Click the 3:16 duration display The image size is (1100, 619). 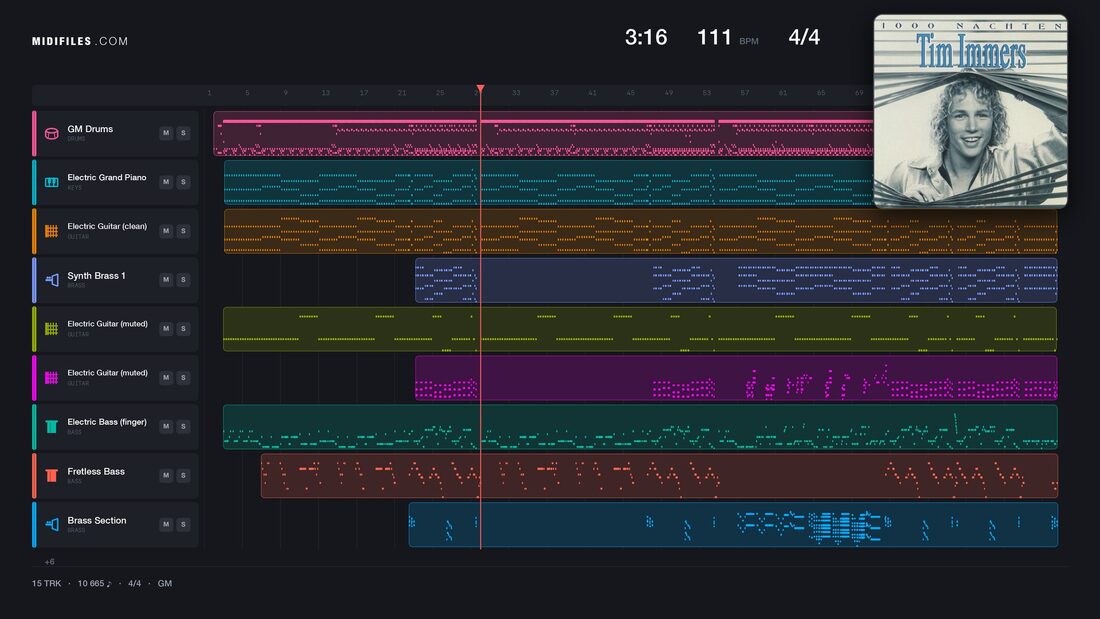click(x=646, y=37)
